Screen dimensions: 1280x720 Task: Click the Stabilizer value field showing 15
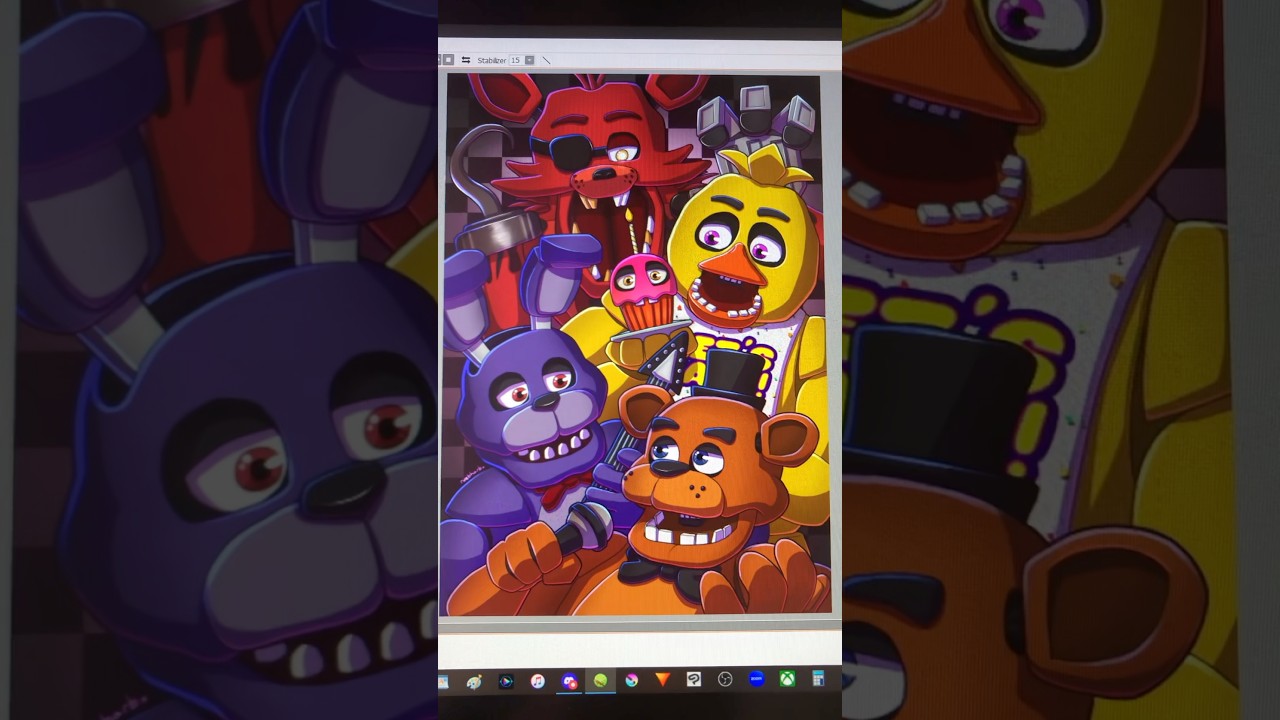pyautogui.click(x=516, y=60)
